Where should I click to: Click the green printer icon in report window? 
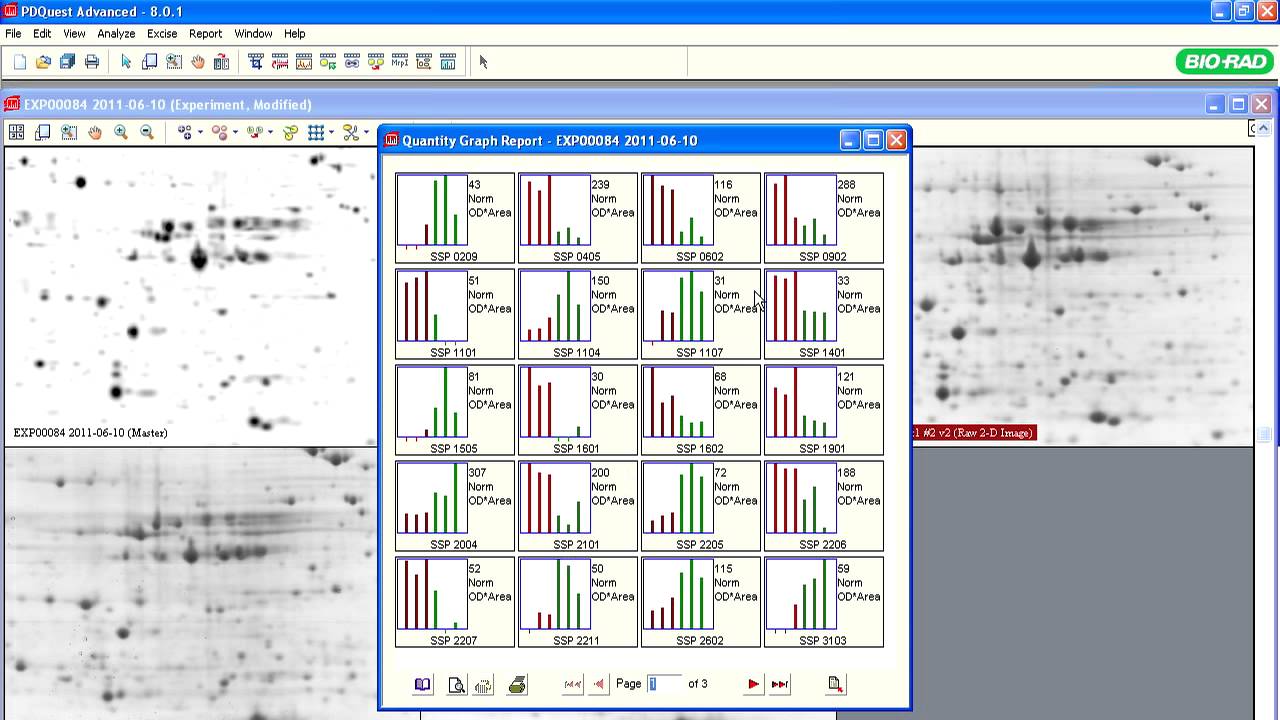[x=517, y=685]
